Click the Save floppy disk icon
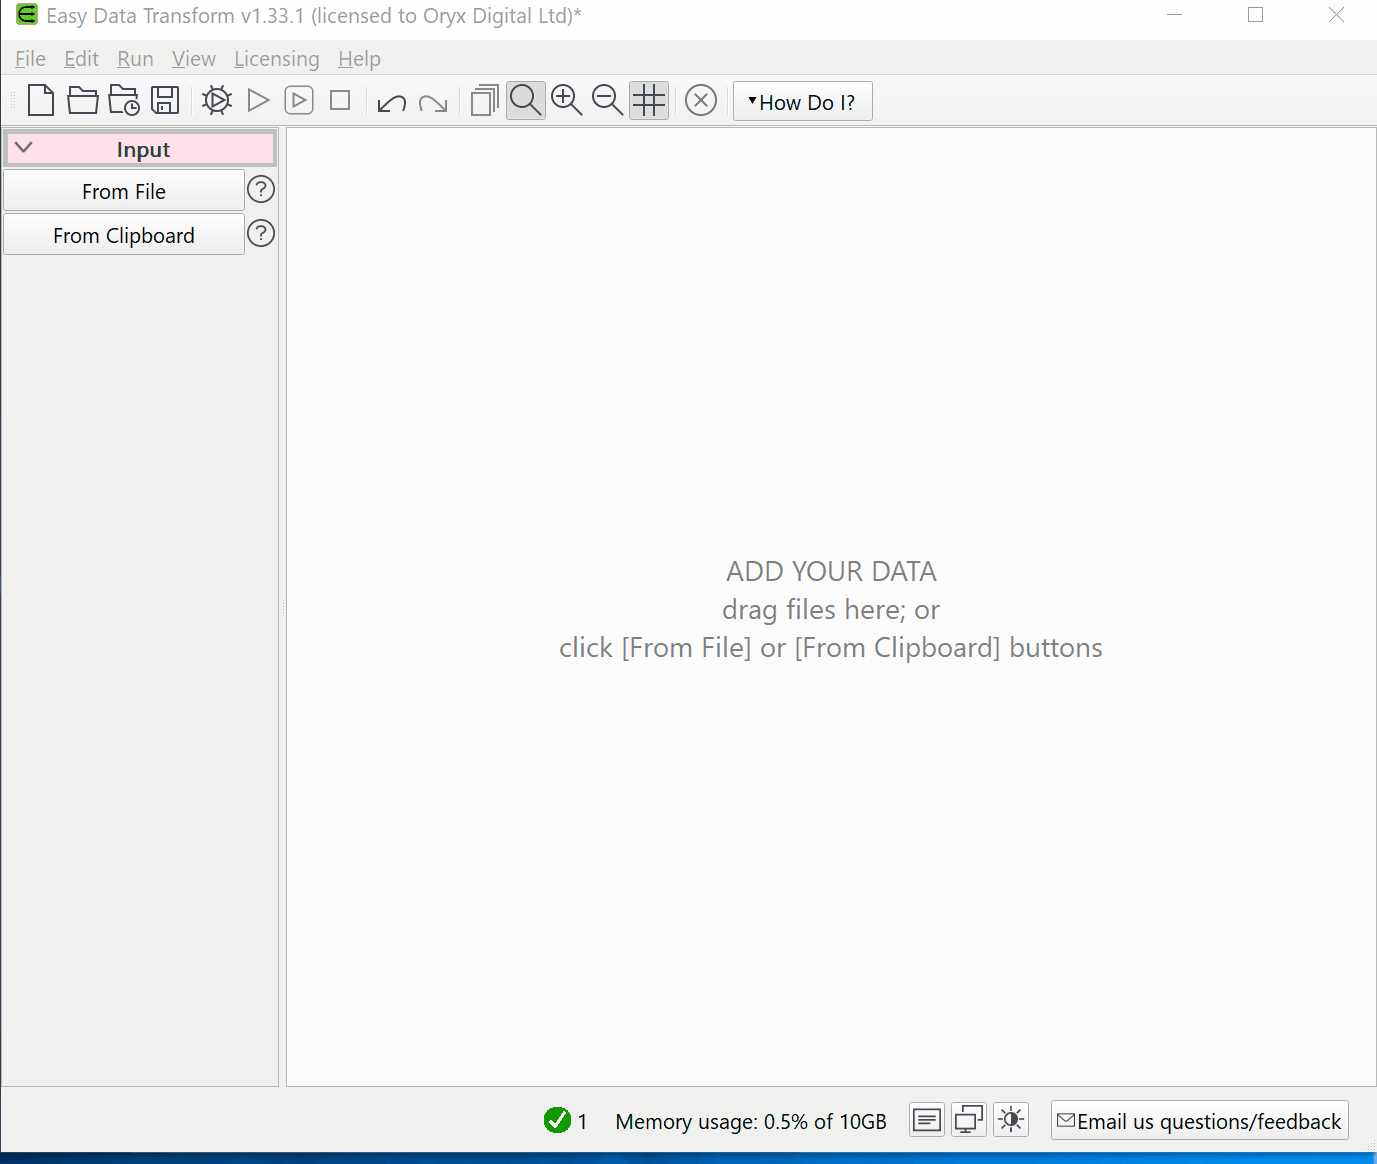 165,101
